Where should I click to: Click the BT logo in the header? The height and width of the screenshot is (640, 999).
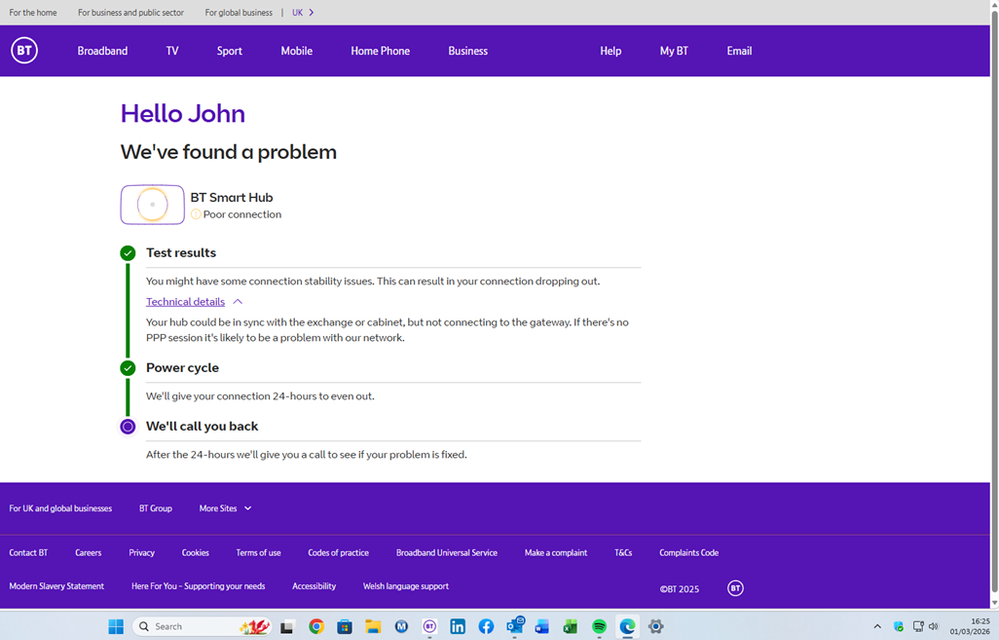(x=24, y=50)
